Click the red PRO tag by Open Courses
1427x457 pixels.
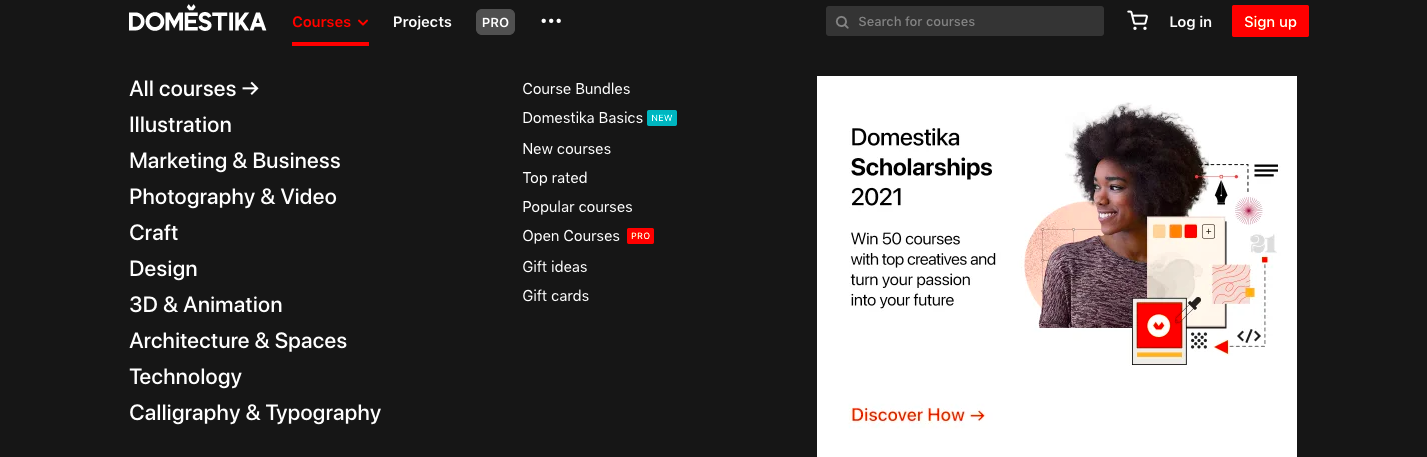coord(640,236)
